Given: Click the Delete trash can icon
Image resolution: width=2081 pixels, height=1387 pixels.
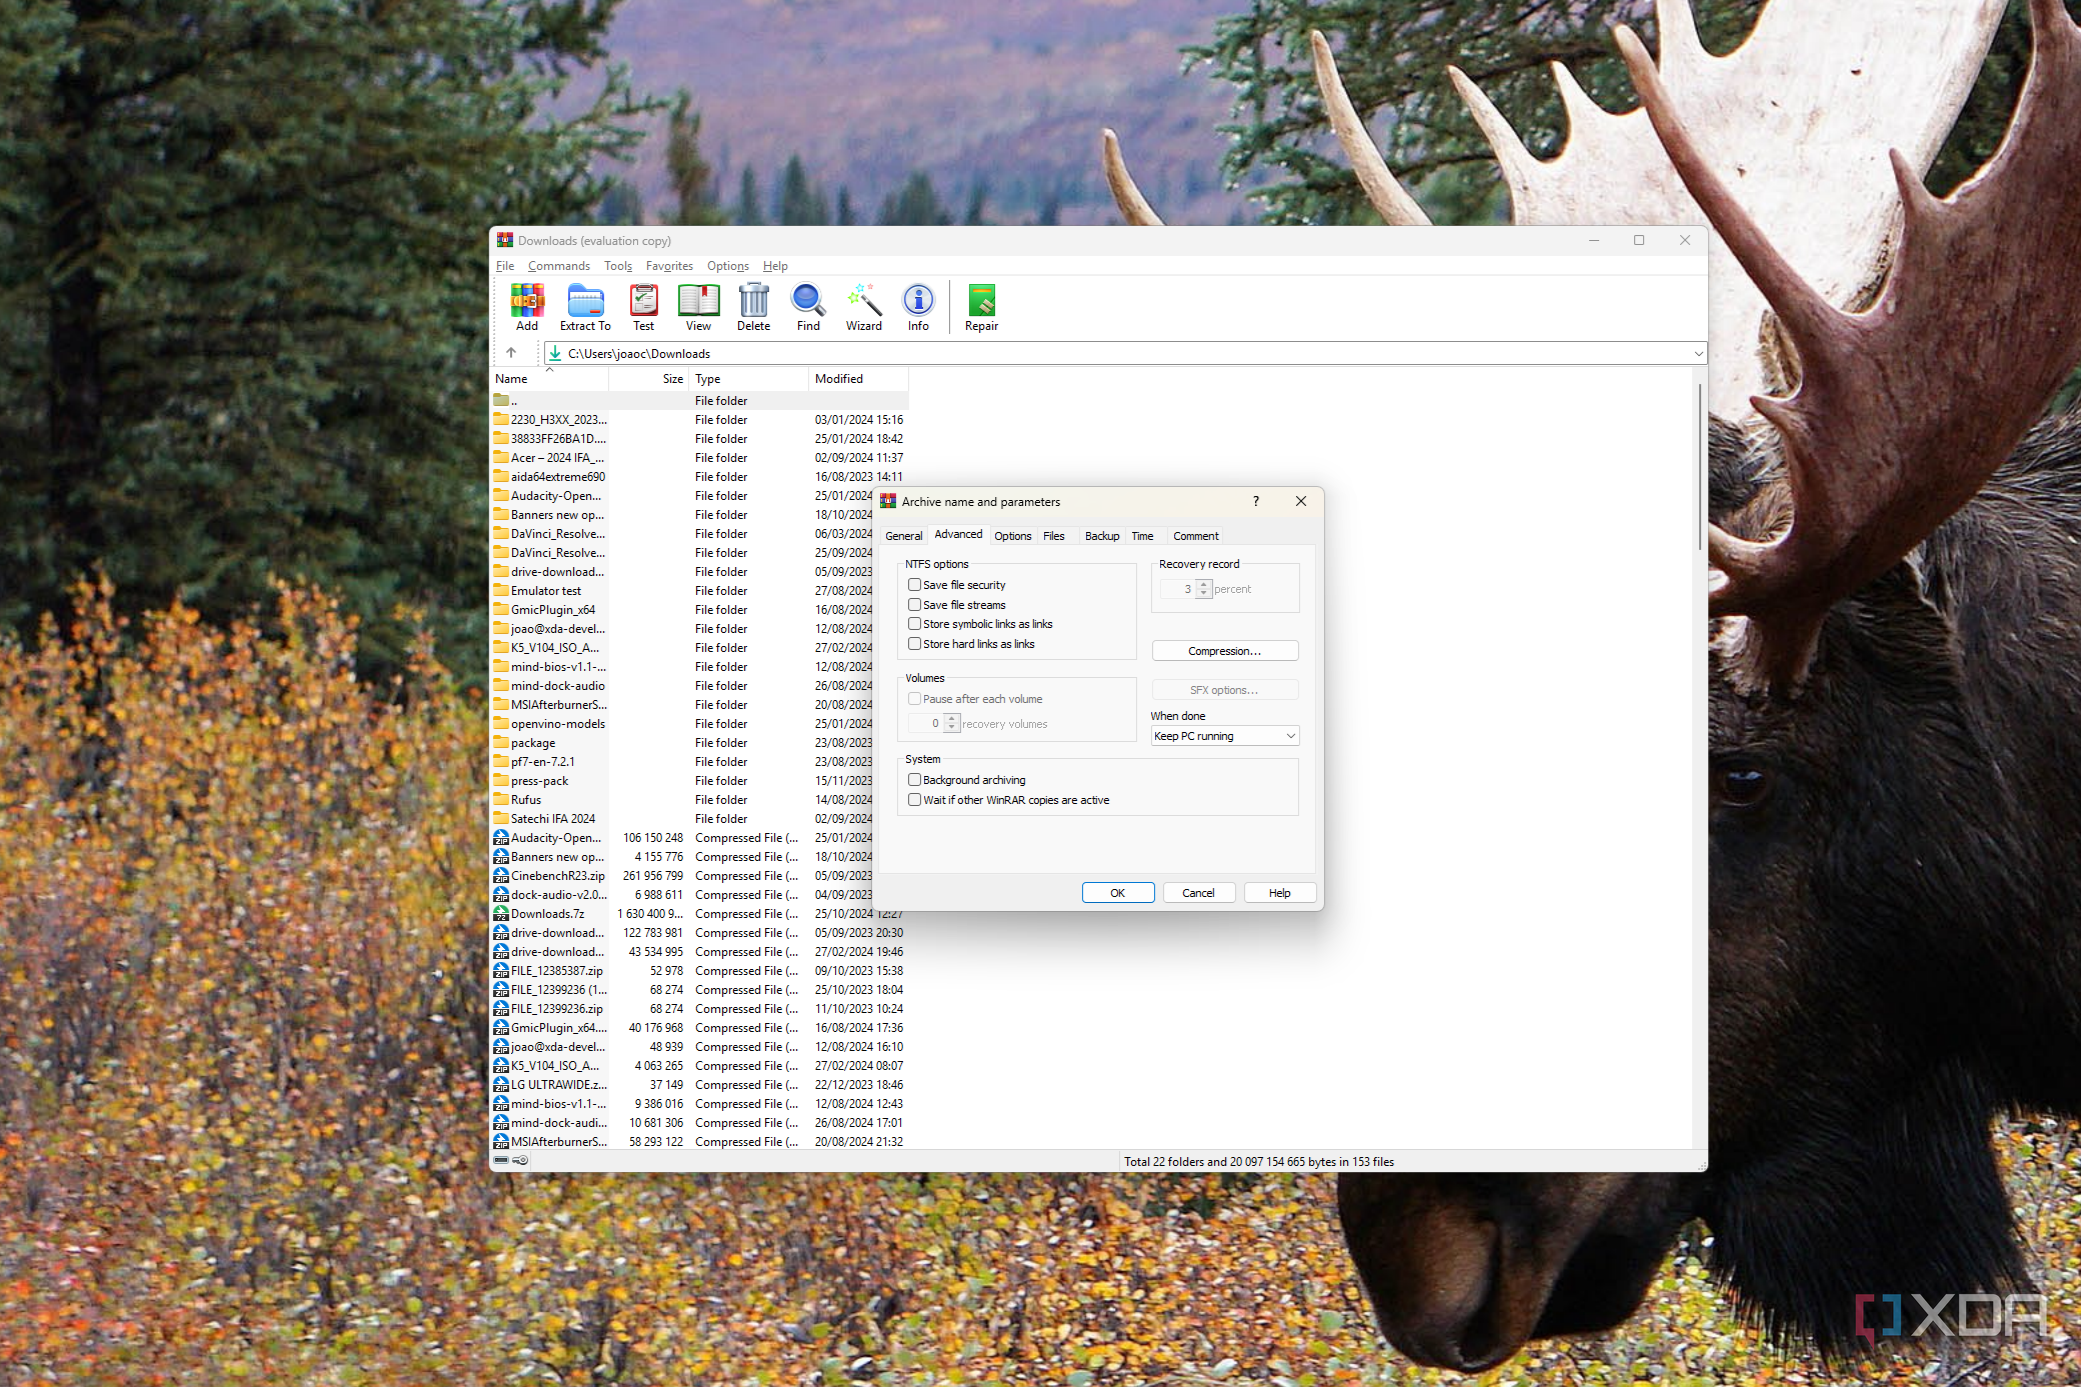Looking at the screenshot, I should (753, 307).
